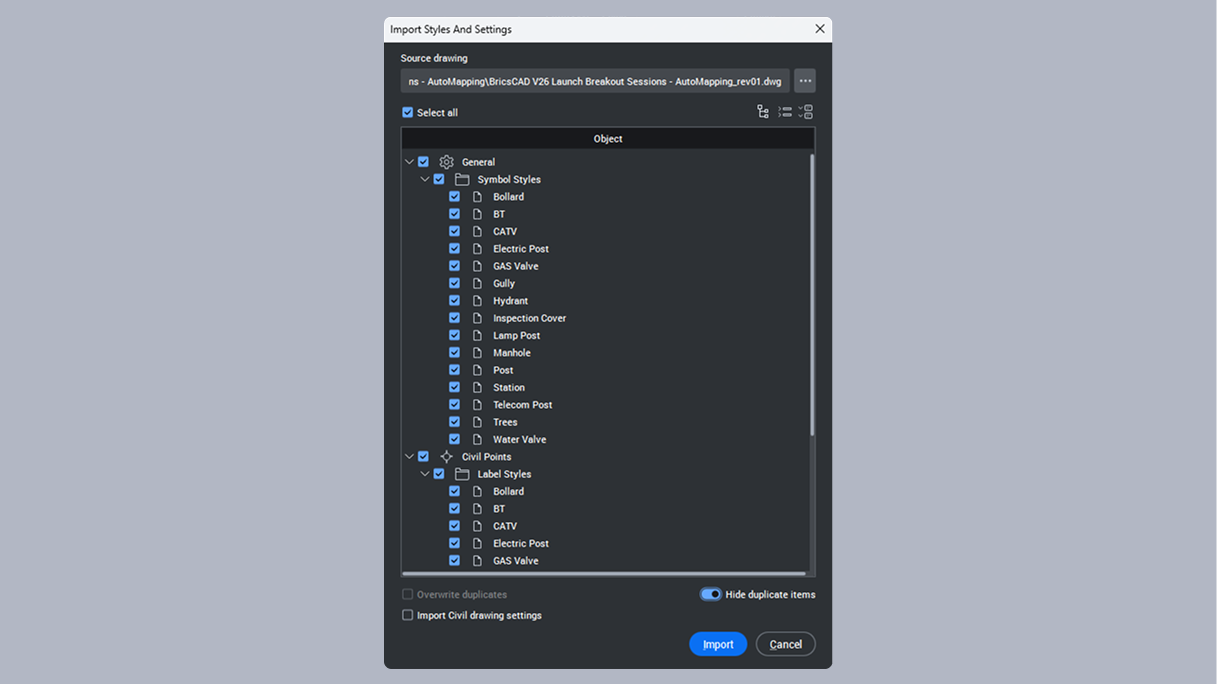1217x684 pixels.
Task: Click the Civil Points marker icon
Action: pos(446,456)
